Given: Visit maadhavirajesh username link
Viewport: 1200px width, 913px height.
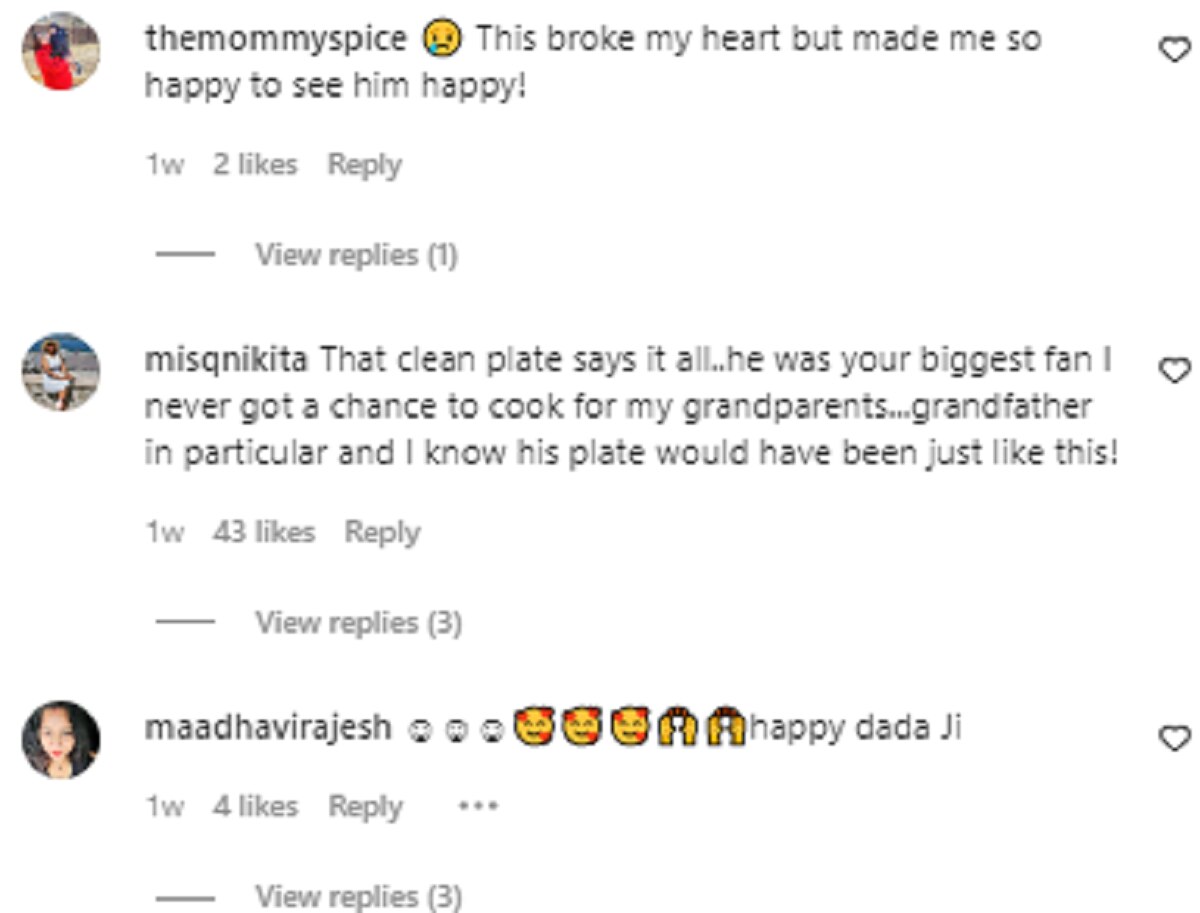Looking at the screenshot, I should (268, 728).
